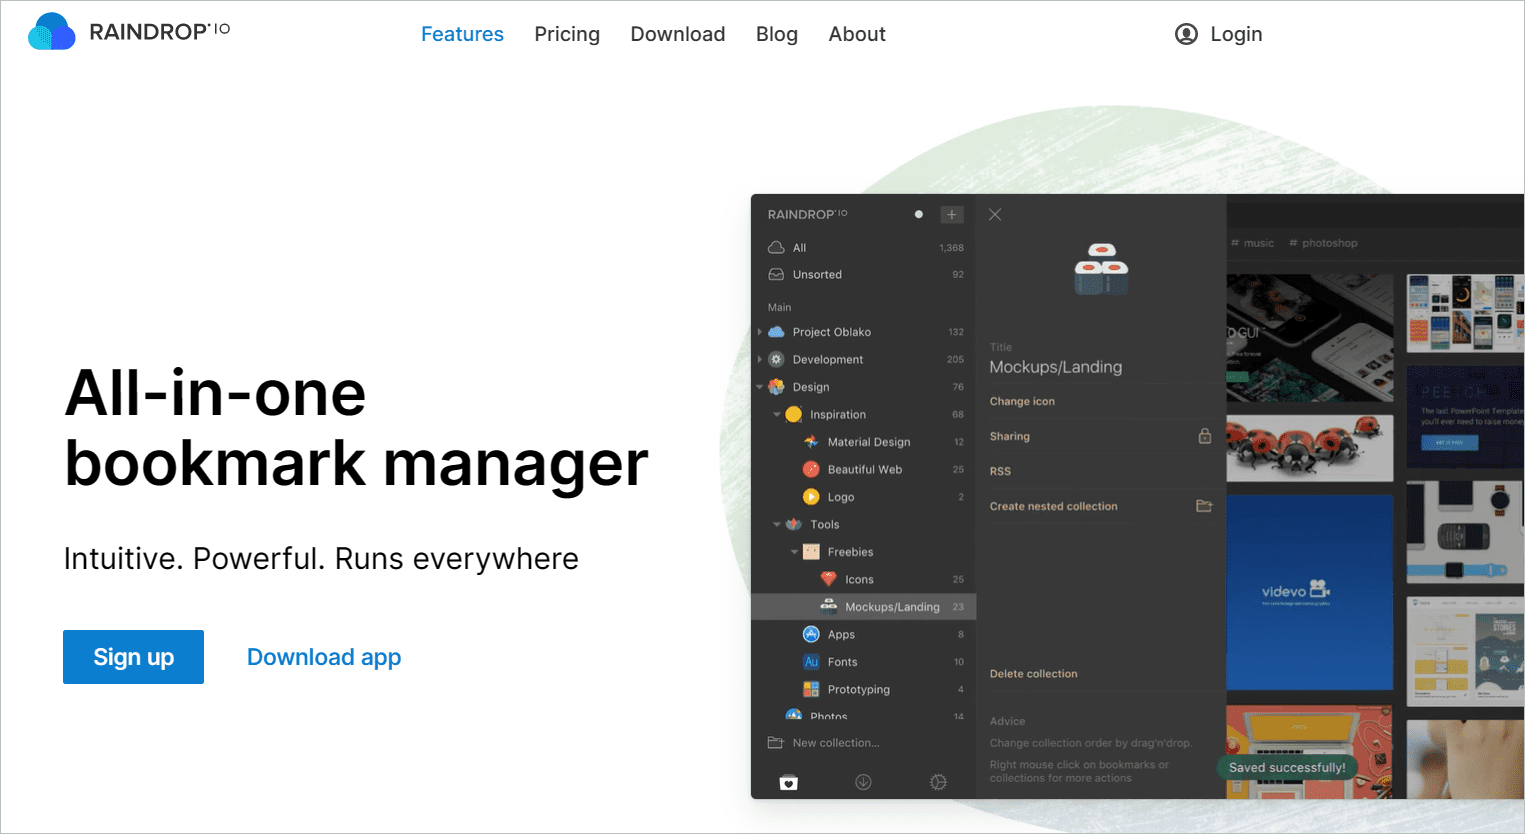This screenshot has height=834, width=1525.
Task: Open the Pricing nav item
Action: (x=567, y=34)
